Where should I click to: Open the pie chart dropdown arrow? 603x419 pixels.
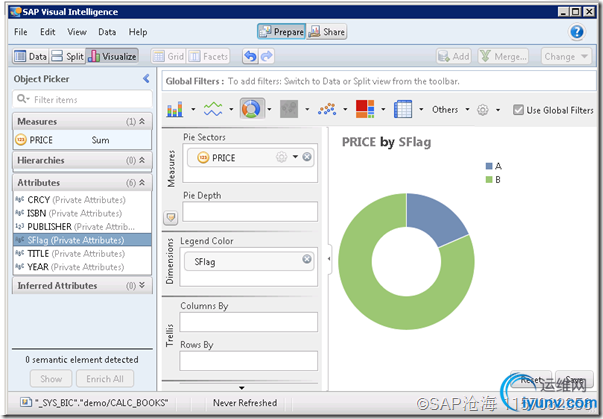tap(269, 110)
